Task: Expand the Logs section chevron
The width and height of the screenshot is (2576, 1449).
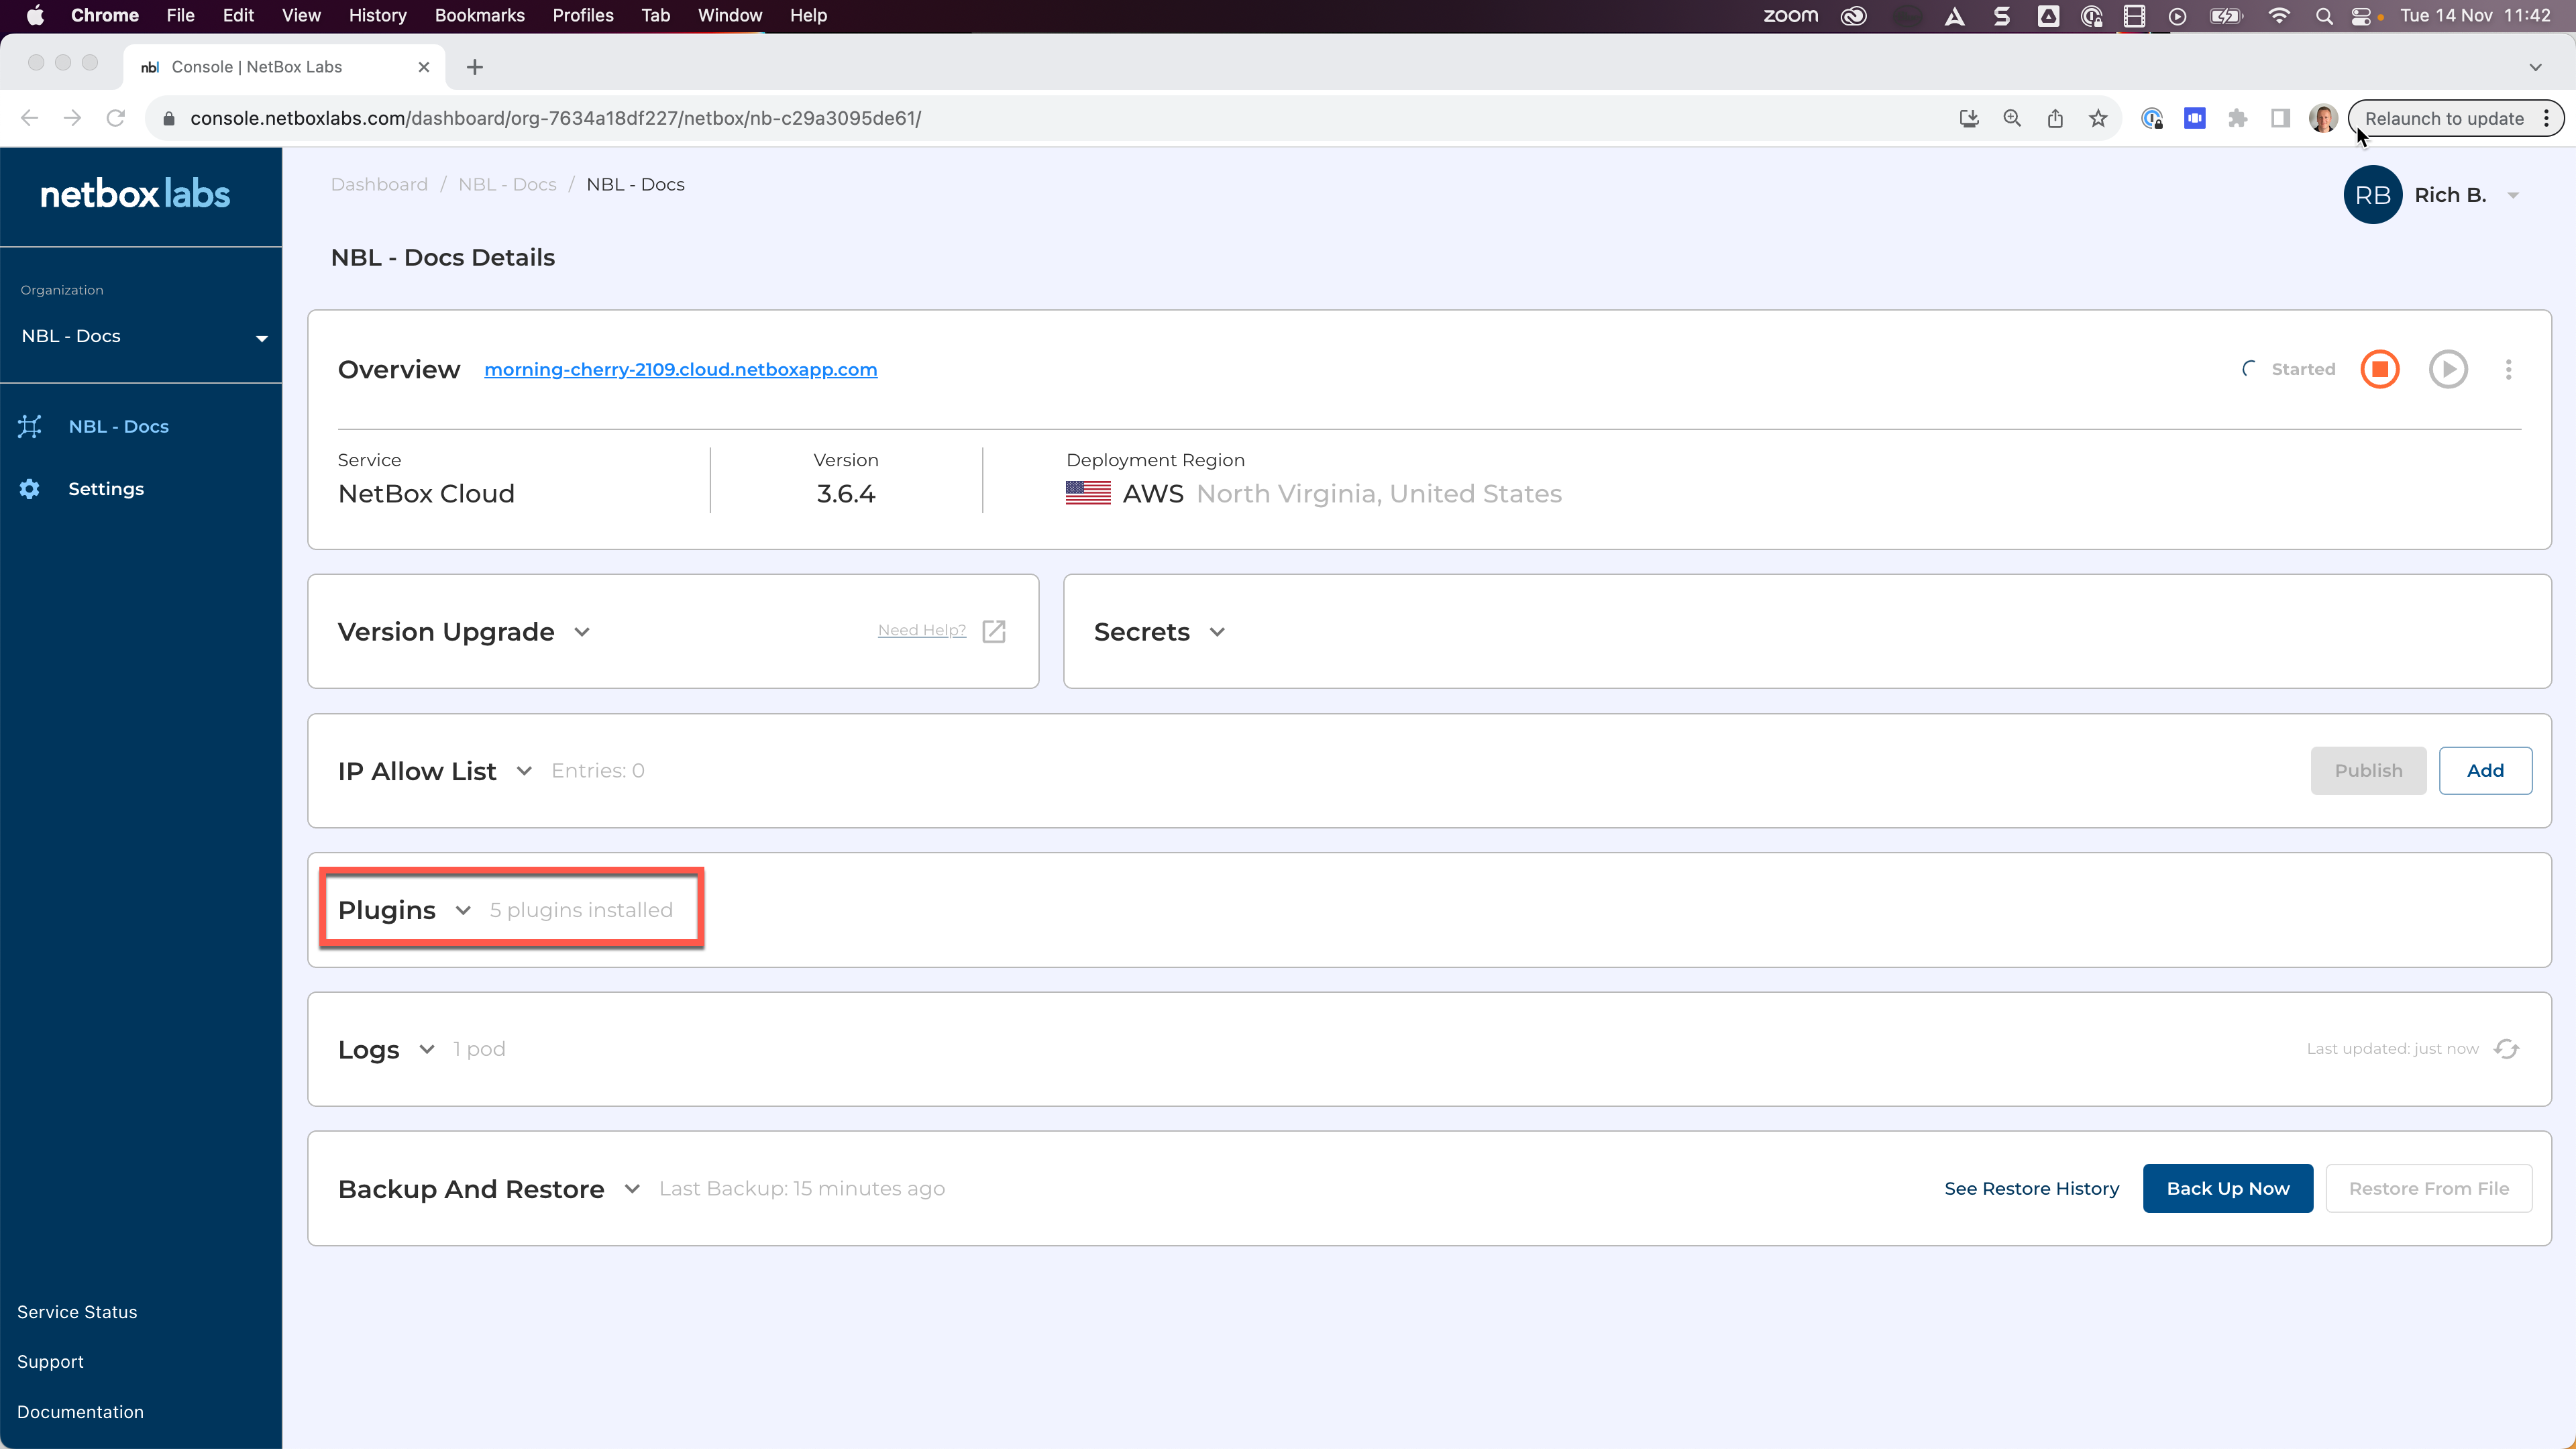Action: [427, 1049]
